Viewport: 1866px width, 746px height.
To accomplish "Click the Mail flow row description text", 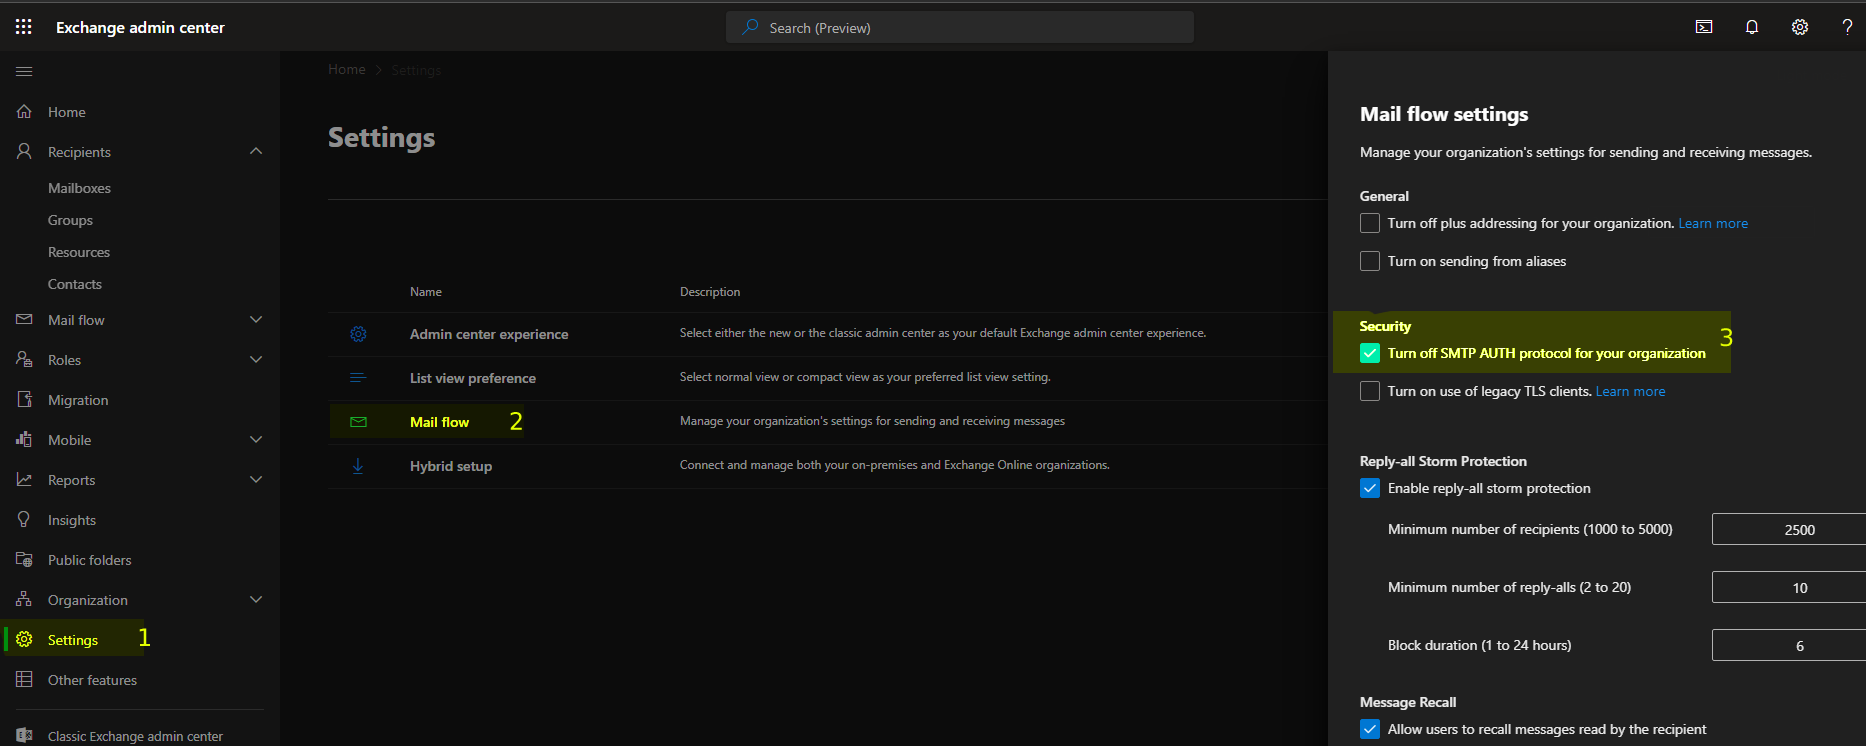I will click(x=872, y=421).
